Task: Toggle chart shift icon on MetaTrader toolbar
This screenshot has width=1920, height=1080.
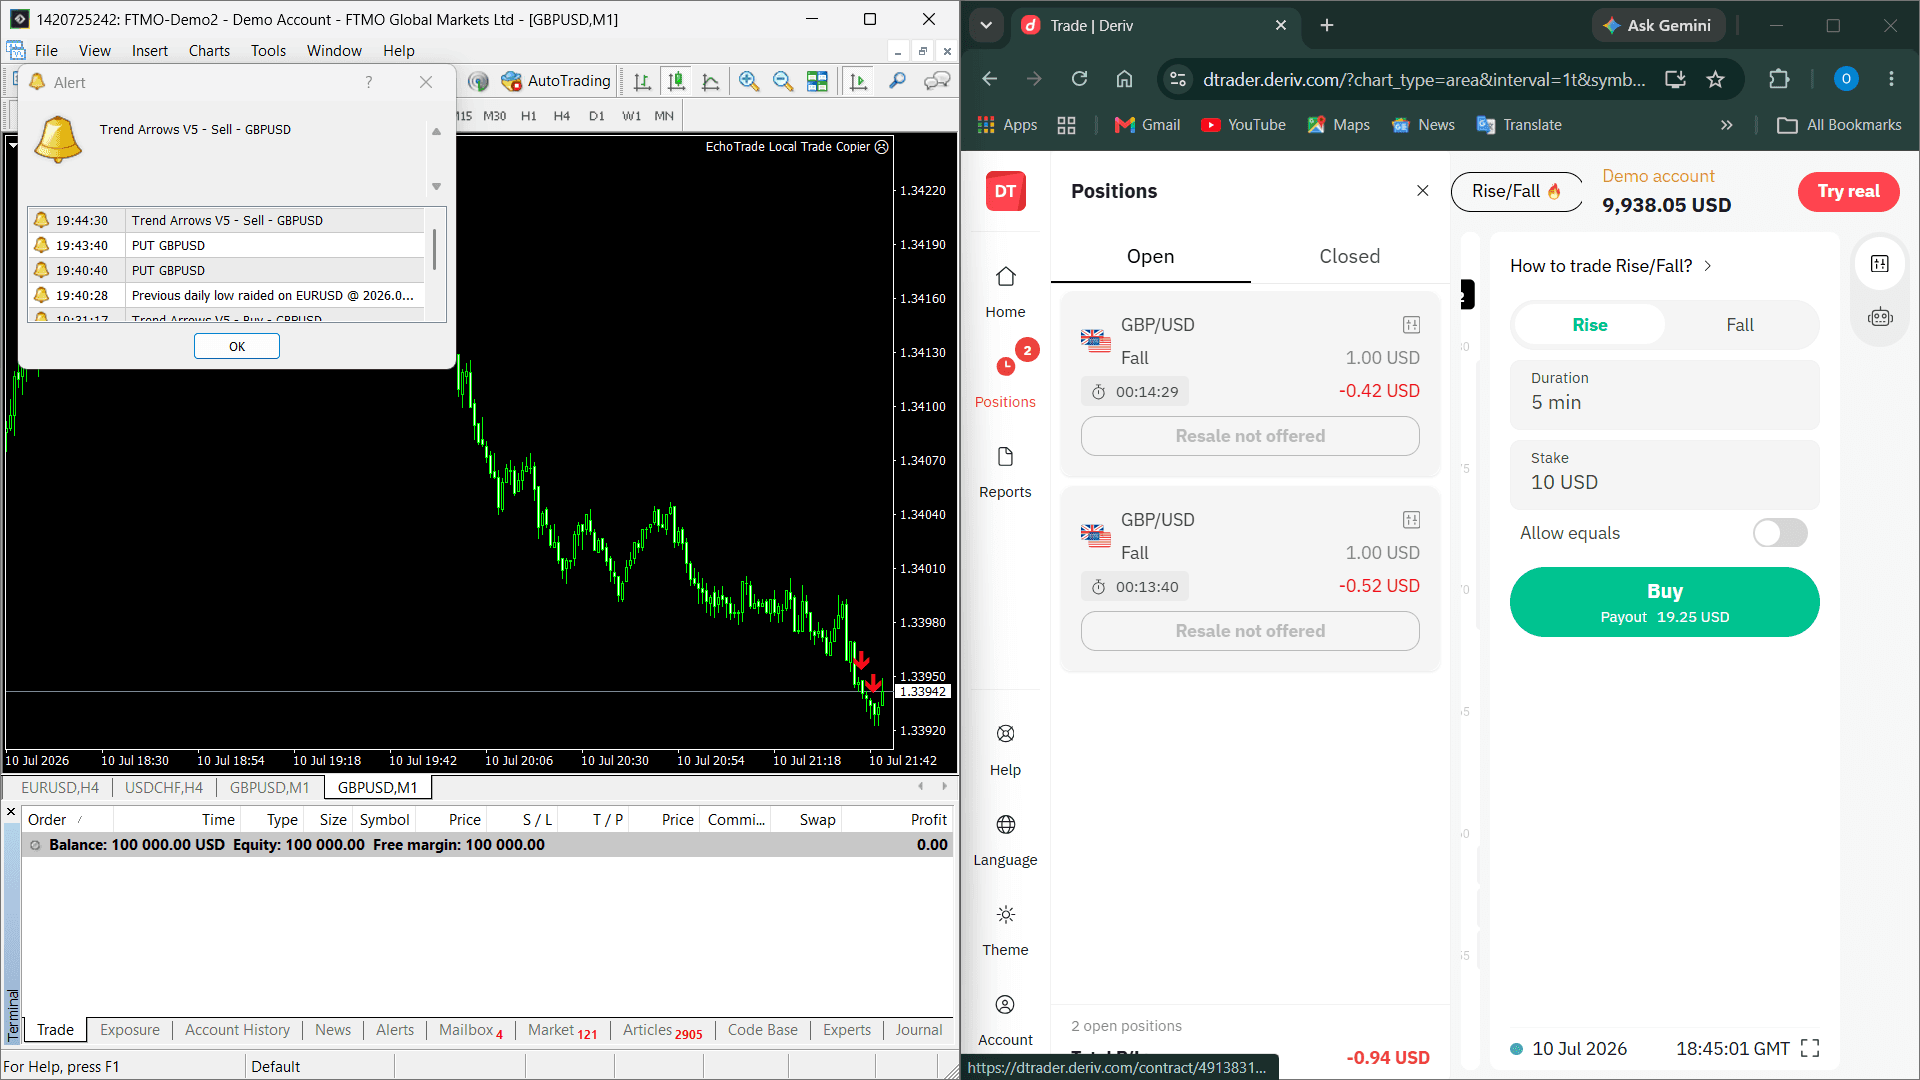Action: coord(858,81)
